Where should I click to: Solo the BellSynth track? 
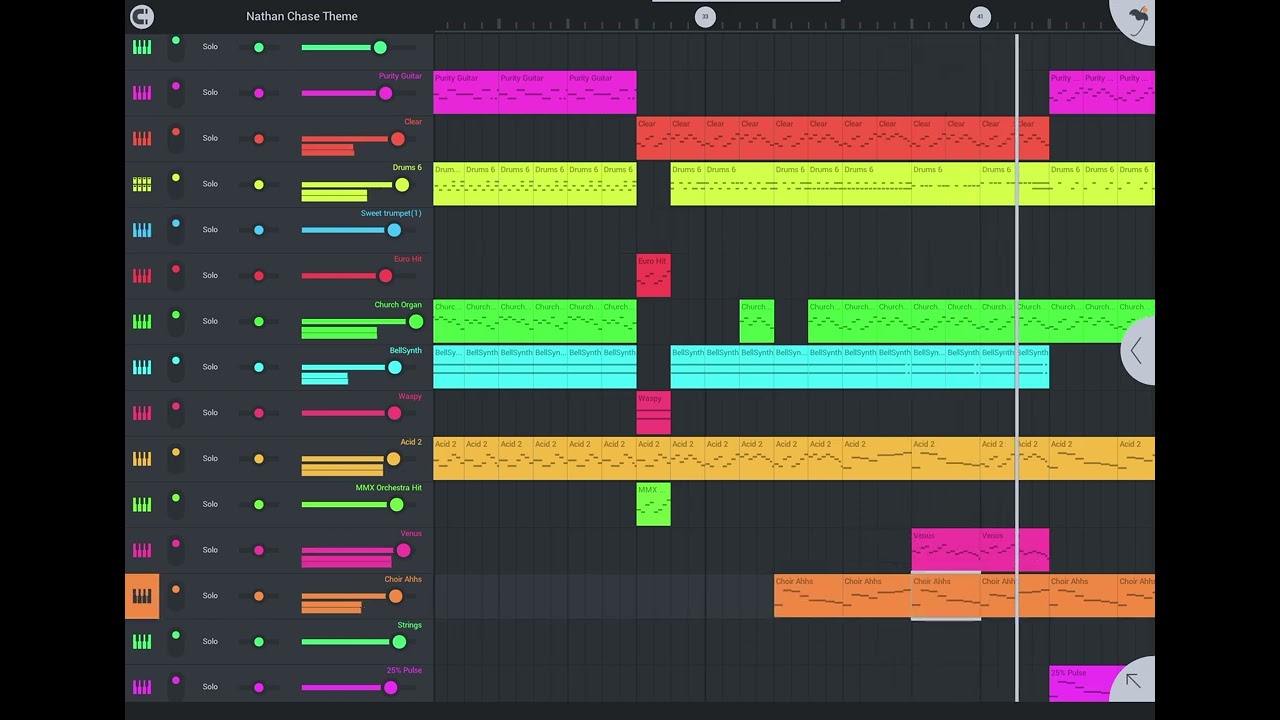pyautogui.click(x=210, y=367)
